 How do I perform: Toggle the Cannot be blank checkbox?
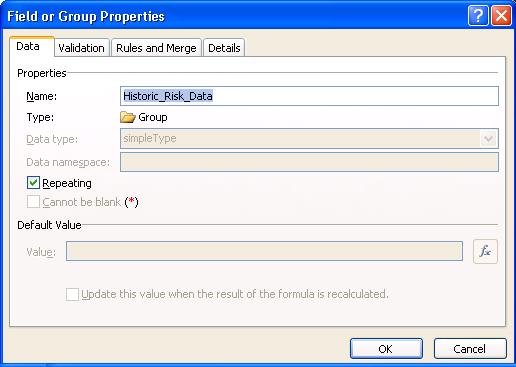33,202
